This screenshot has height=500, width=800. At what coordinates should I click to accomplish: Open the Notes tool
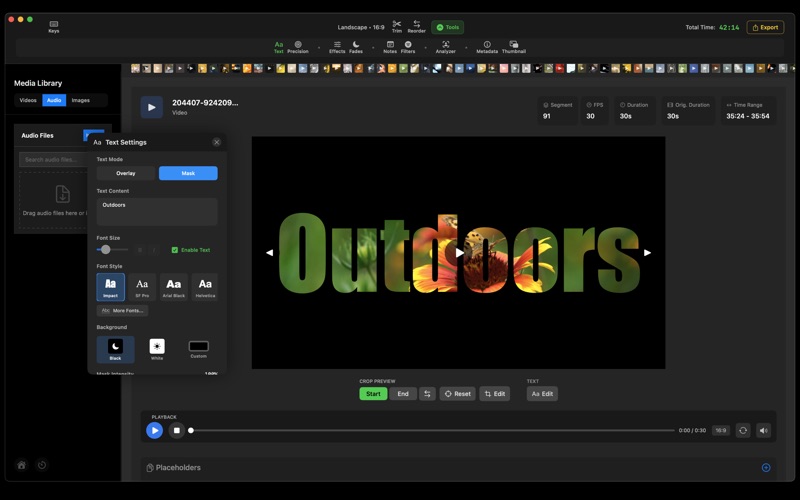pyautogui.click(x=390, y=47)
